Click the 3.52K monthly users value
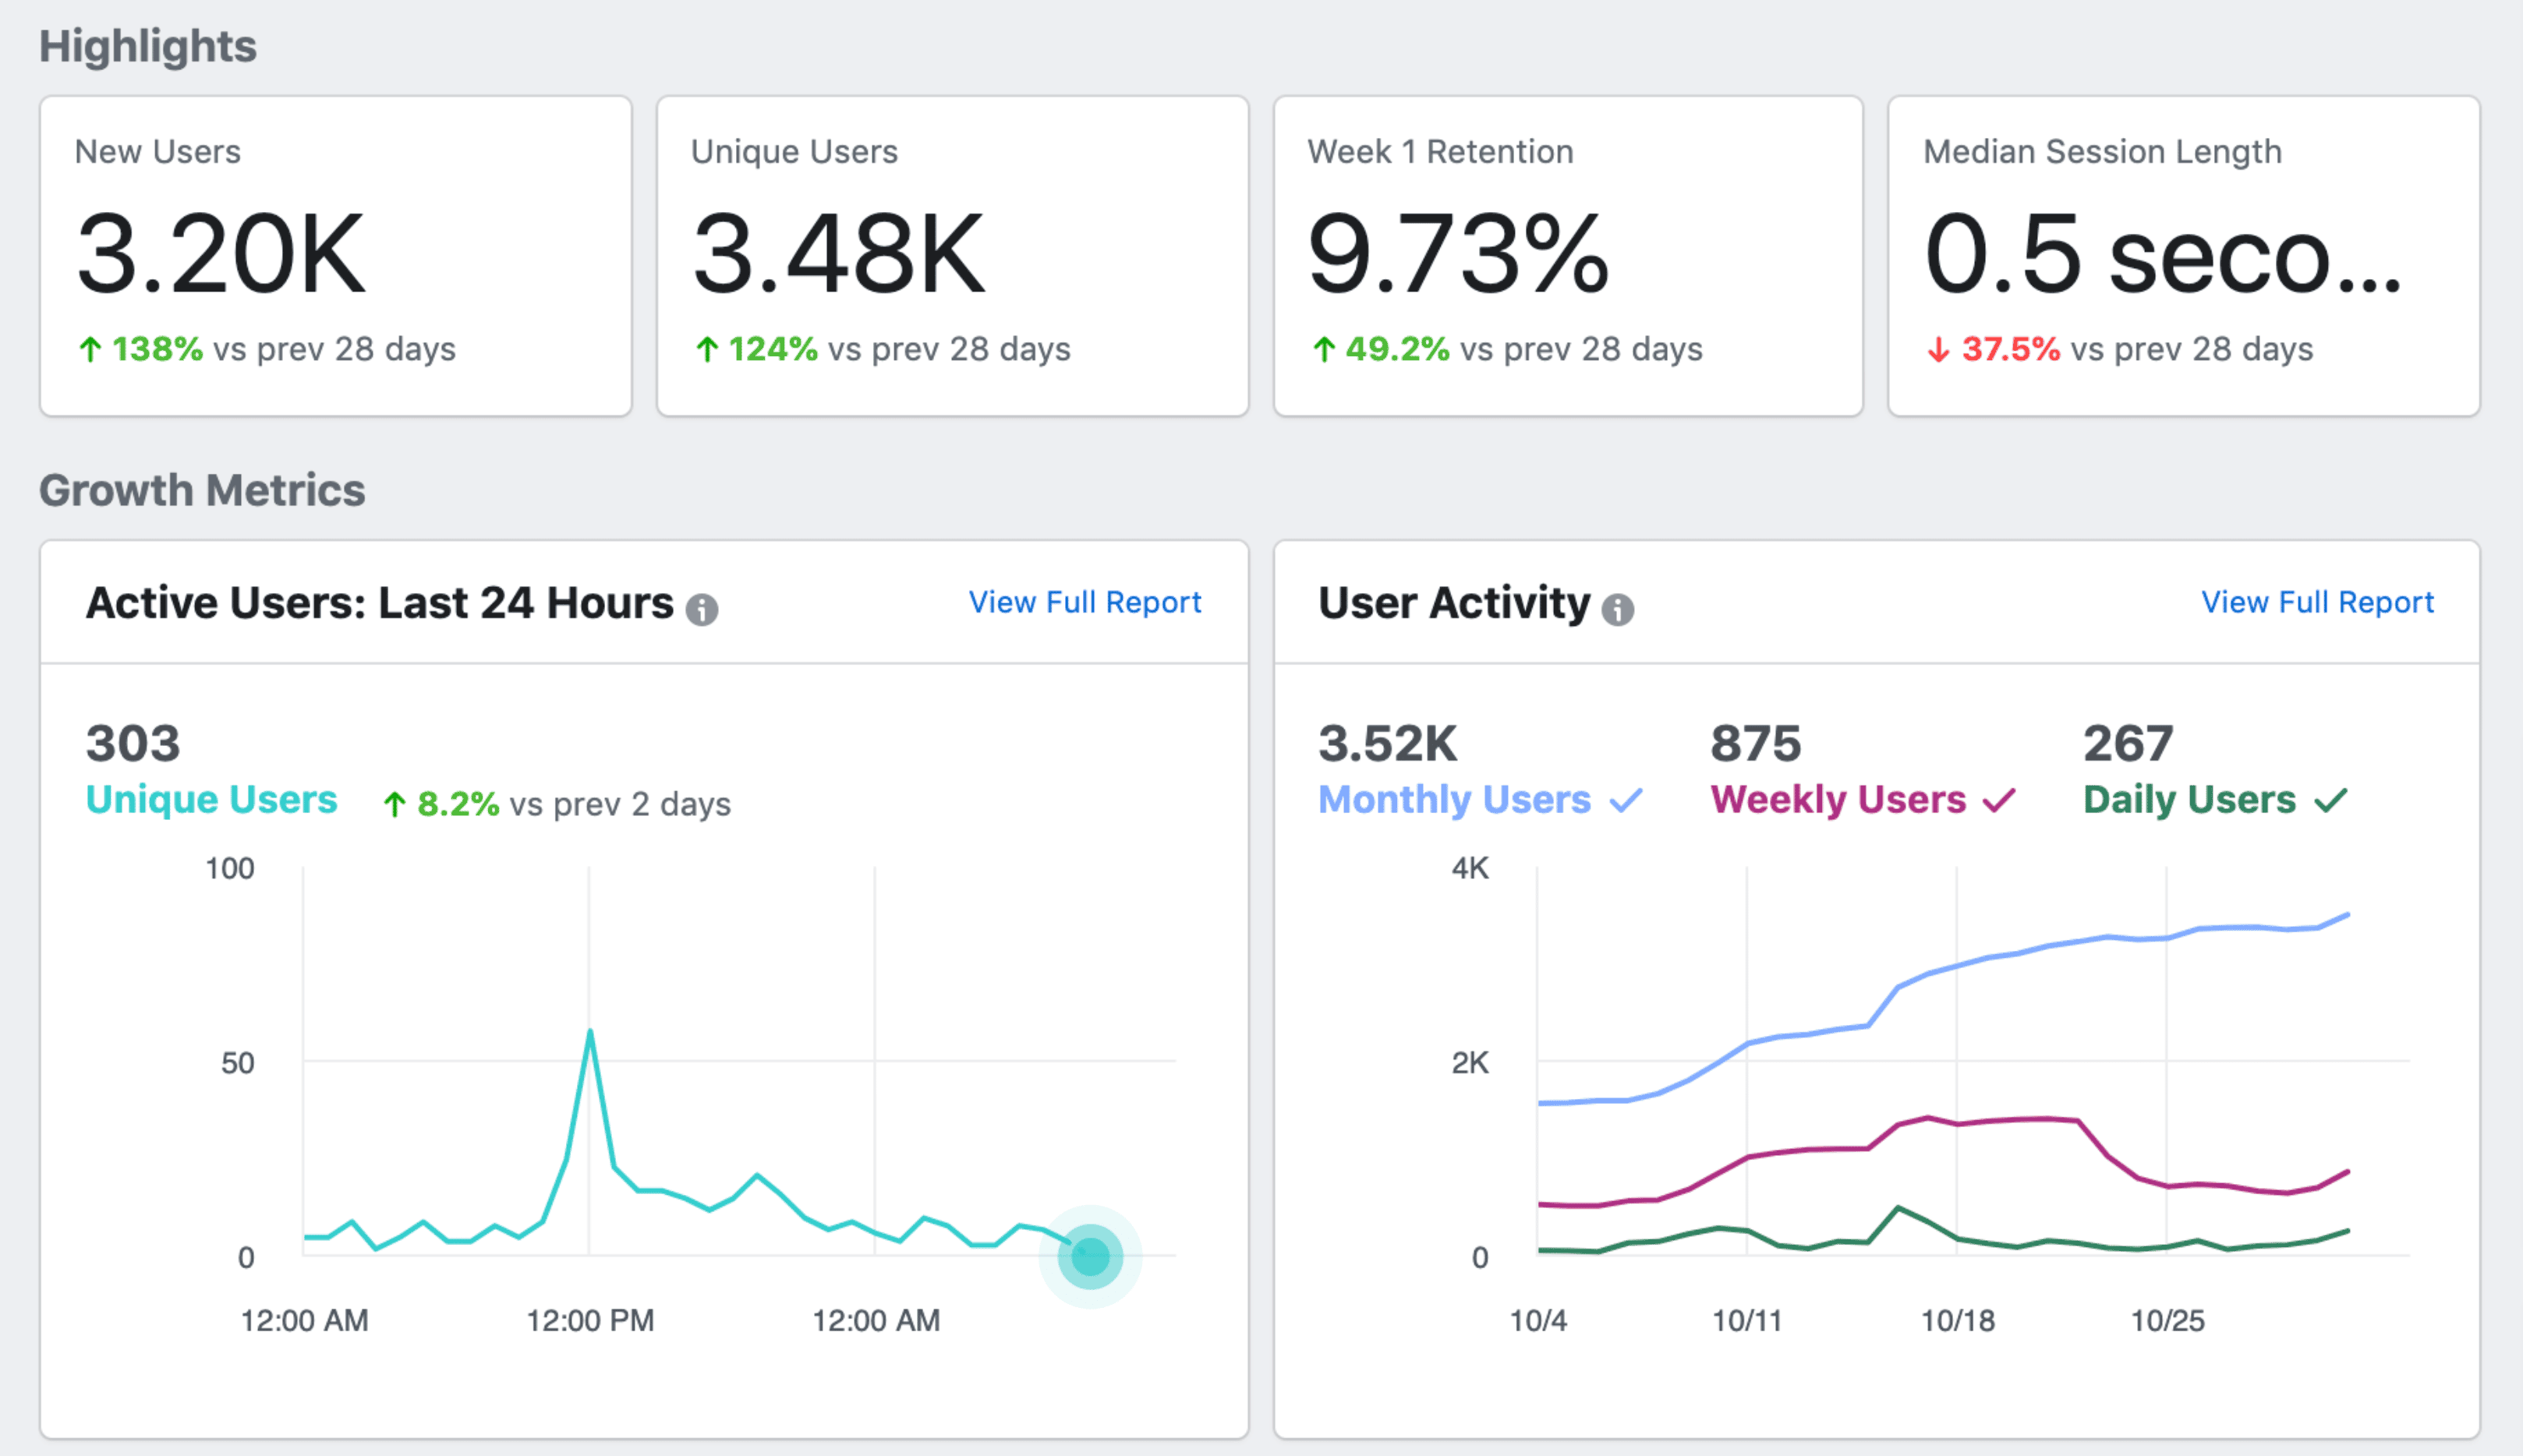Screen dimensions: 2523x1456 point(1388,743)
